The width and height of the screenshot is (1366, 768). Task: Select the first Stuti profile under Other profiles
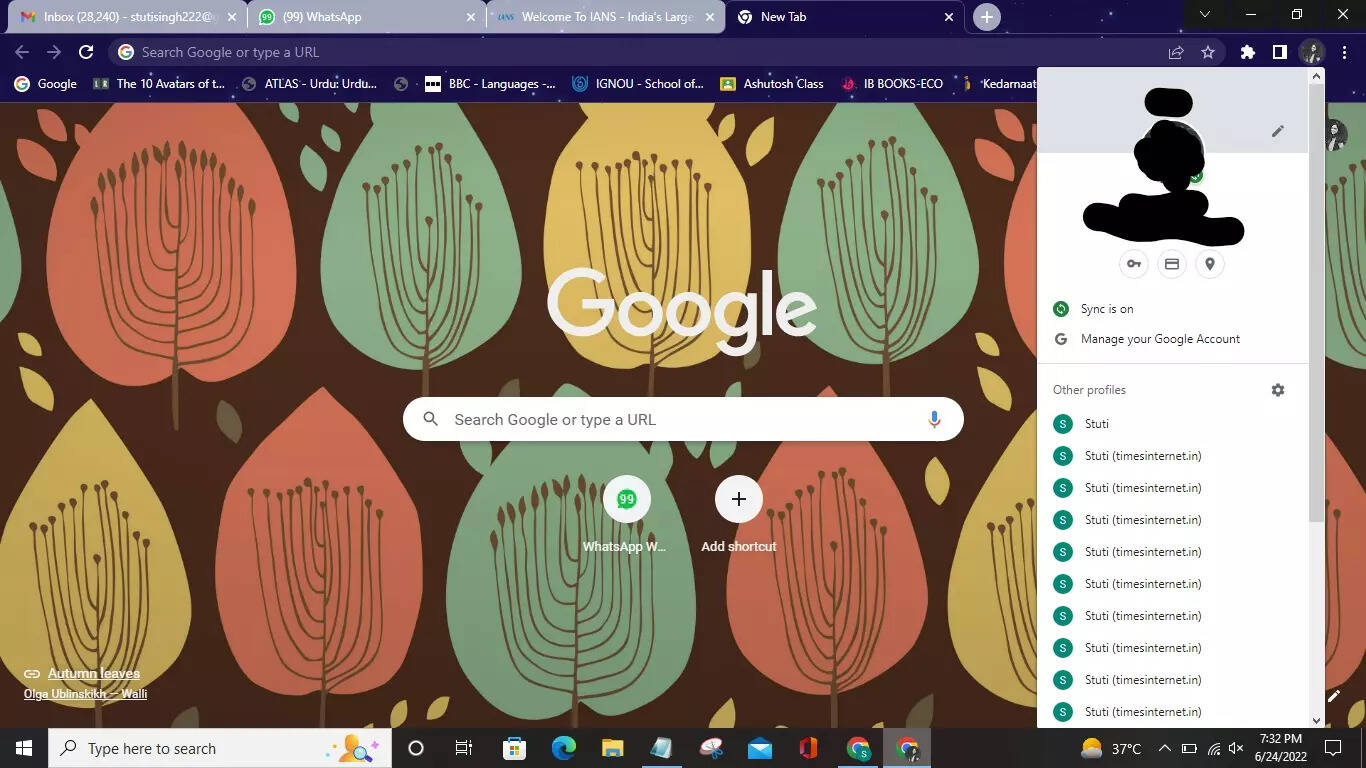tap(1096, 423)
